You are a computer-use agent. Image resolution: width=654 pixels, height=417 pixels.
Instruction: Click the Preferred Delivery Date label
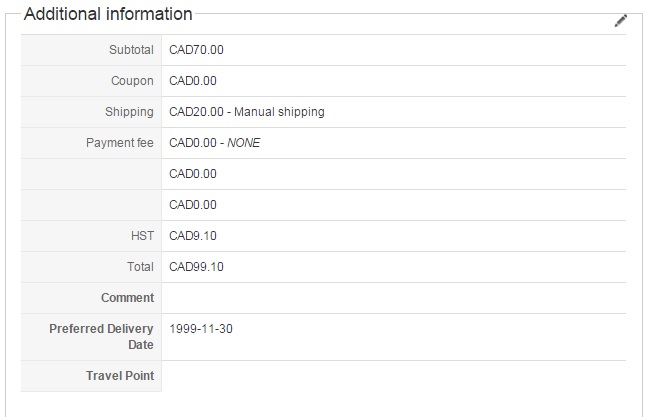[x=101, y=336]
